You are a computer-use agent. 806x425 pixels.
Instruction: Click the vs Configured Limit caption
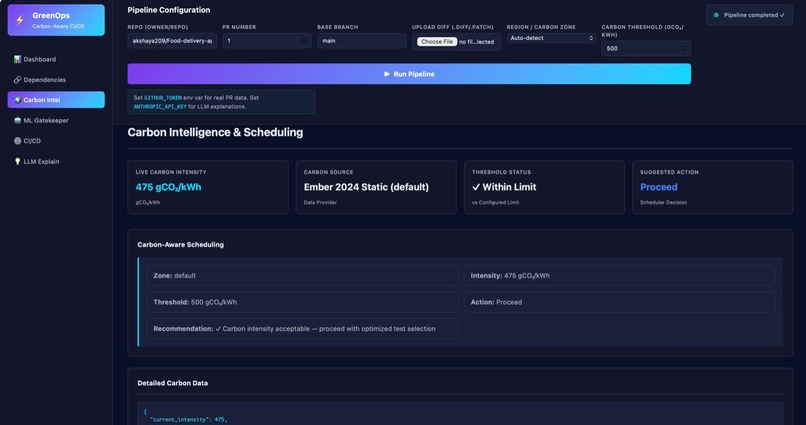[x=496, y=202]
